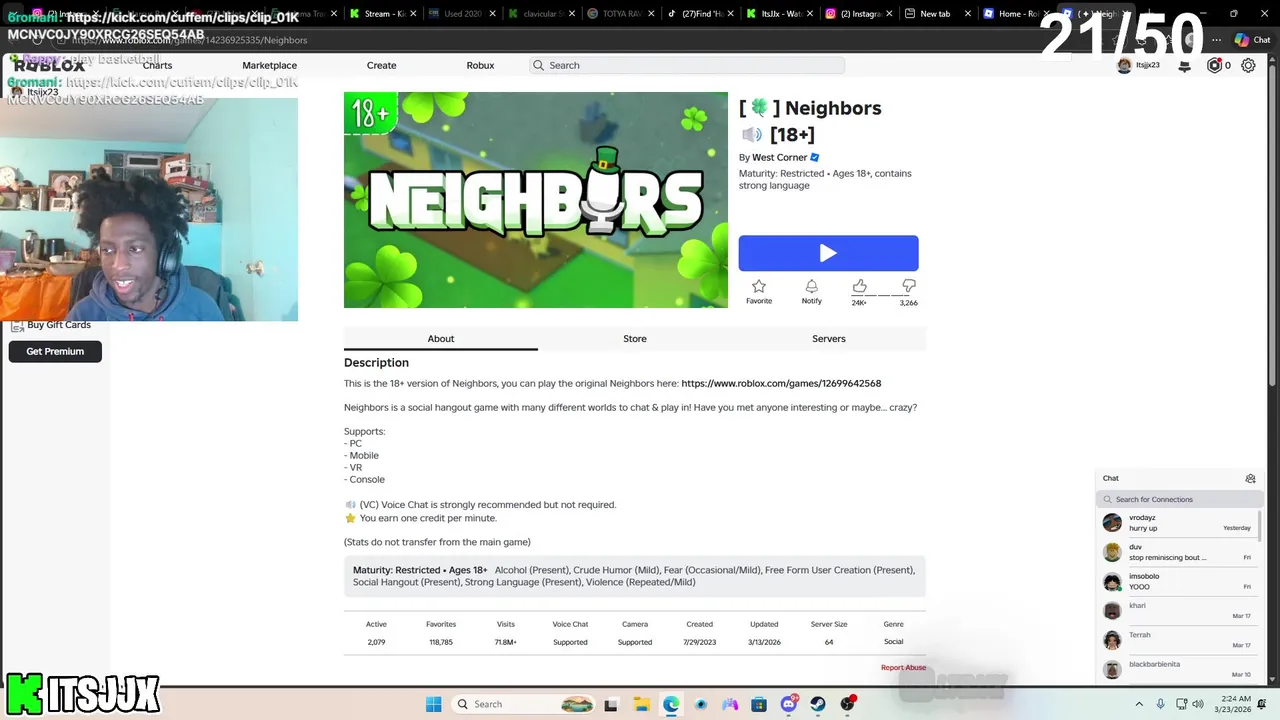This screenshot has height=720, width=1280.
Task: Switch to the Servers tab
Action: (x=829, y=339)
